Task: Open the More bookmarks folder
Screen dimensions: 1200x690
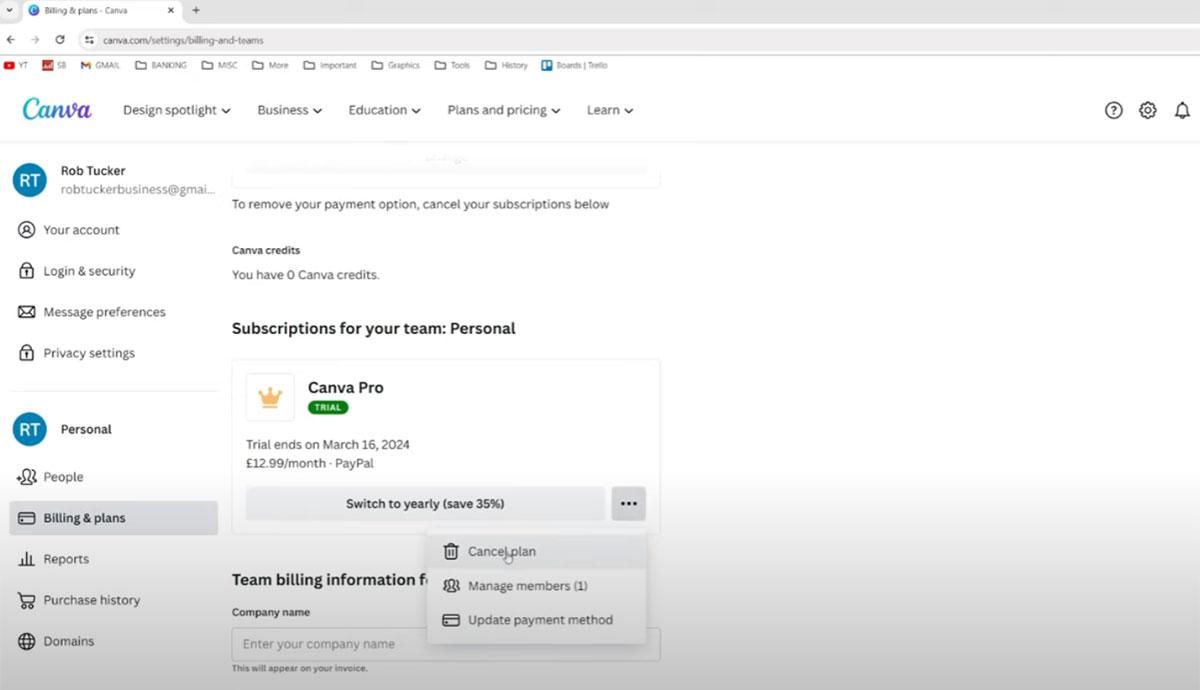Action: [271, 65]
